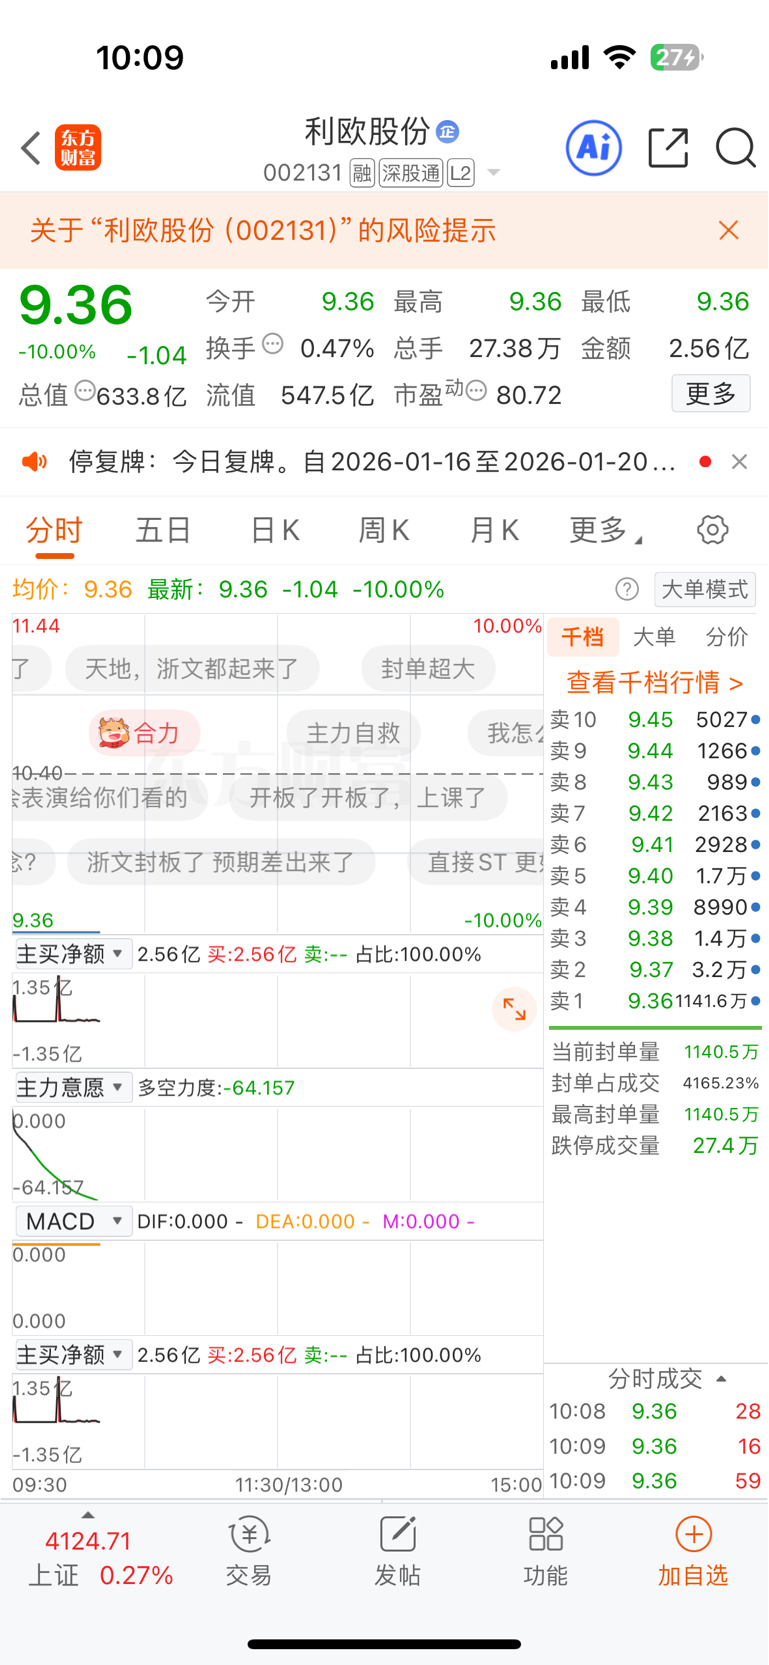Open MACD indicator dropdown
The height and width of the screenshot is (1665, 769).
tap(72, 1221)
